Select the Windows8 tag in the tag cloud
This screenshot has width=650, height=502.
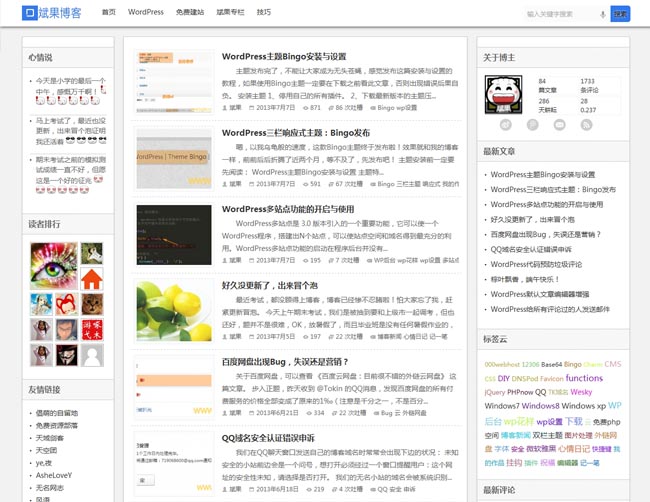541,405
